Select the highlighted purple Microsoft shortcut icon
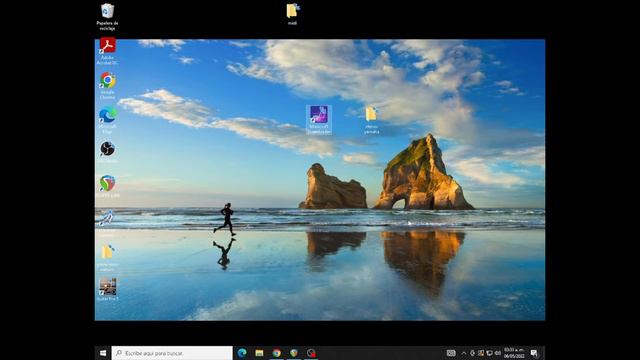This screenshot has height=360, width=640. pos(319,119)
